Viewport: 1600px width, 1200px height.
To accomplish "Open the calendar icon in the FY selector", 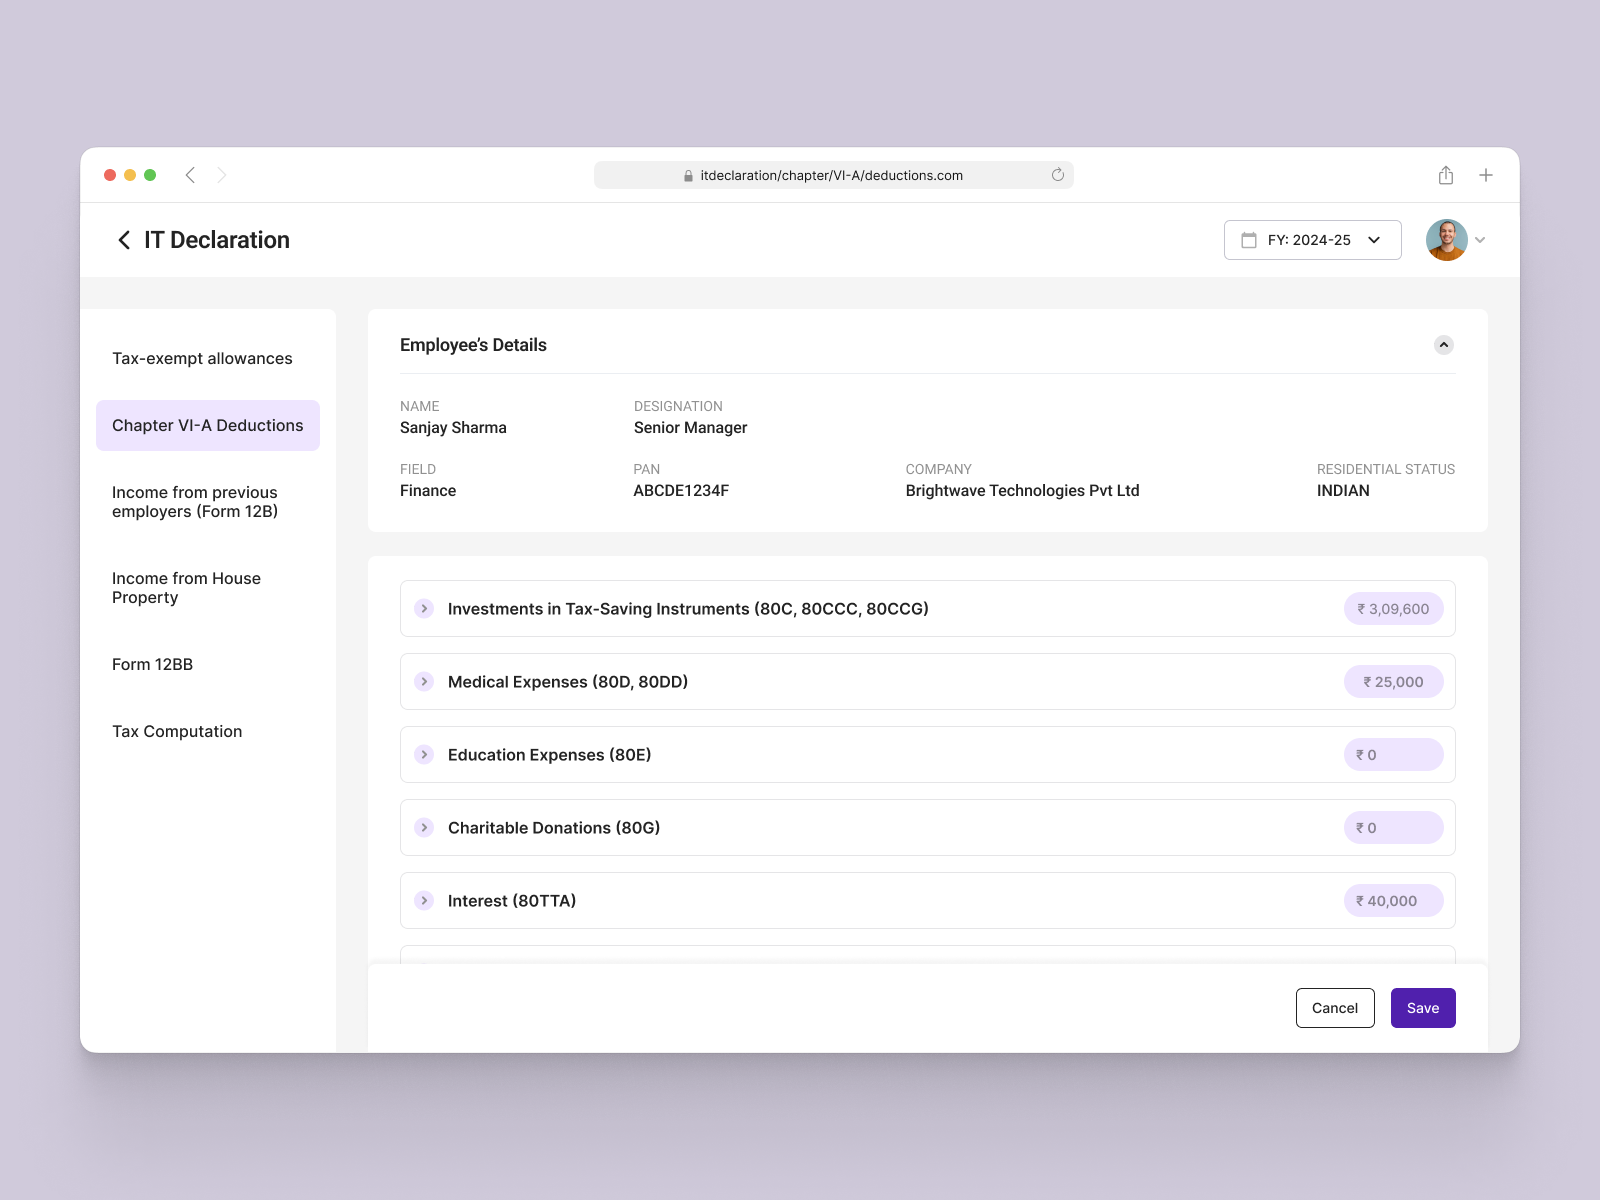I will click(1248, 240).
